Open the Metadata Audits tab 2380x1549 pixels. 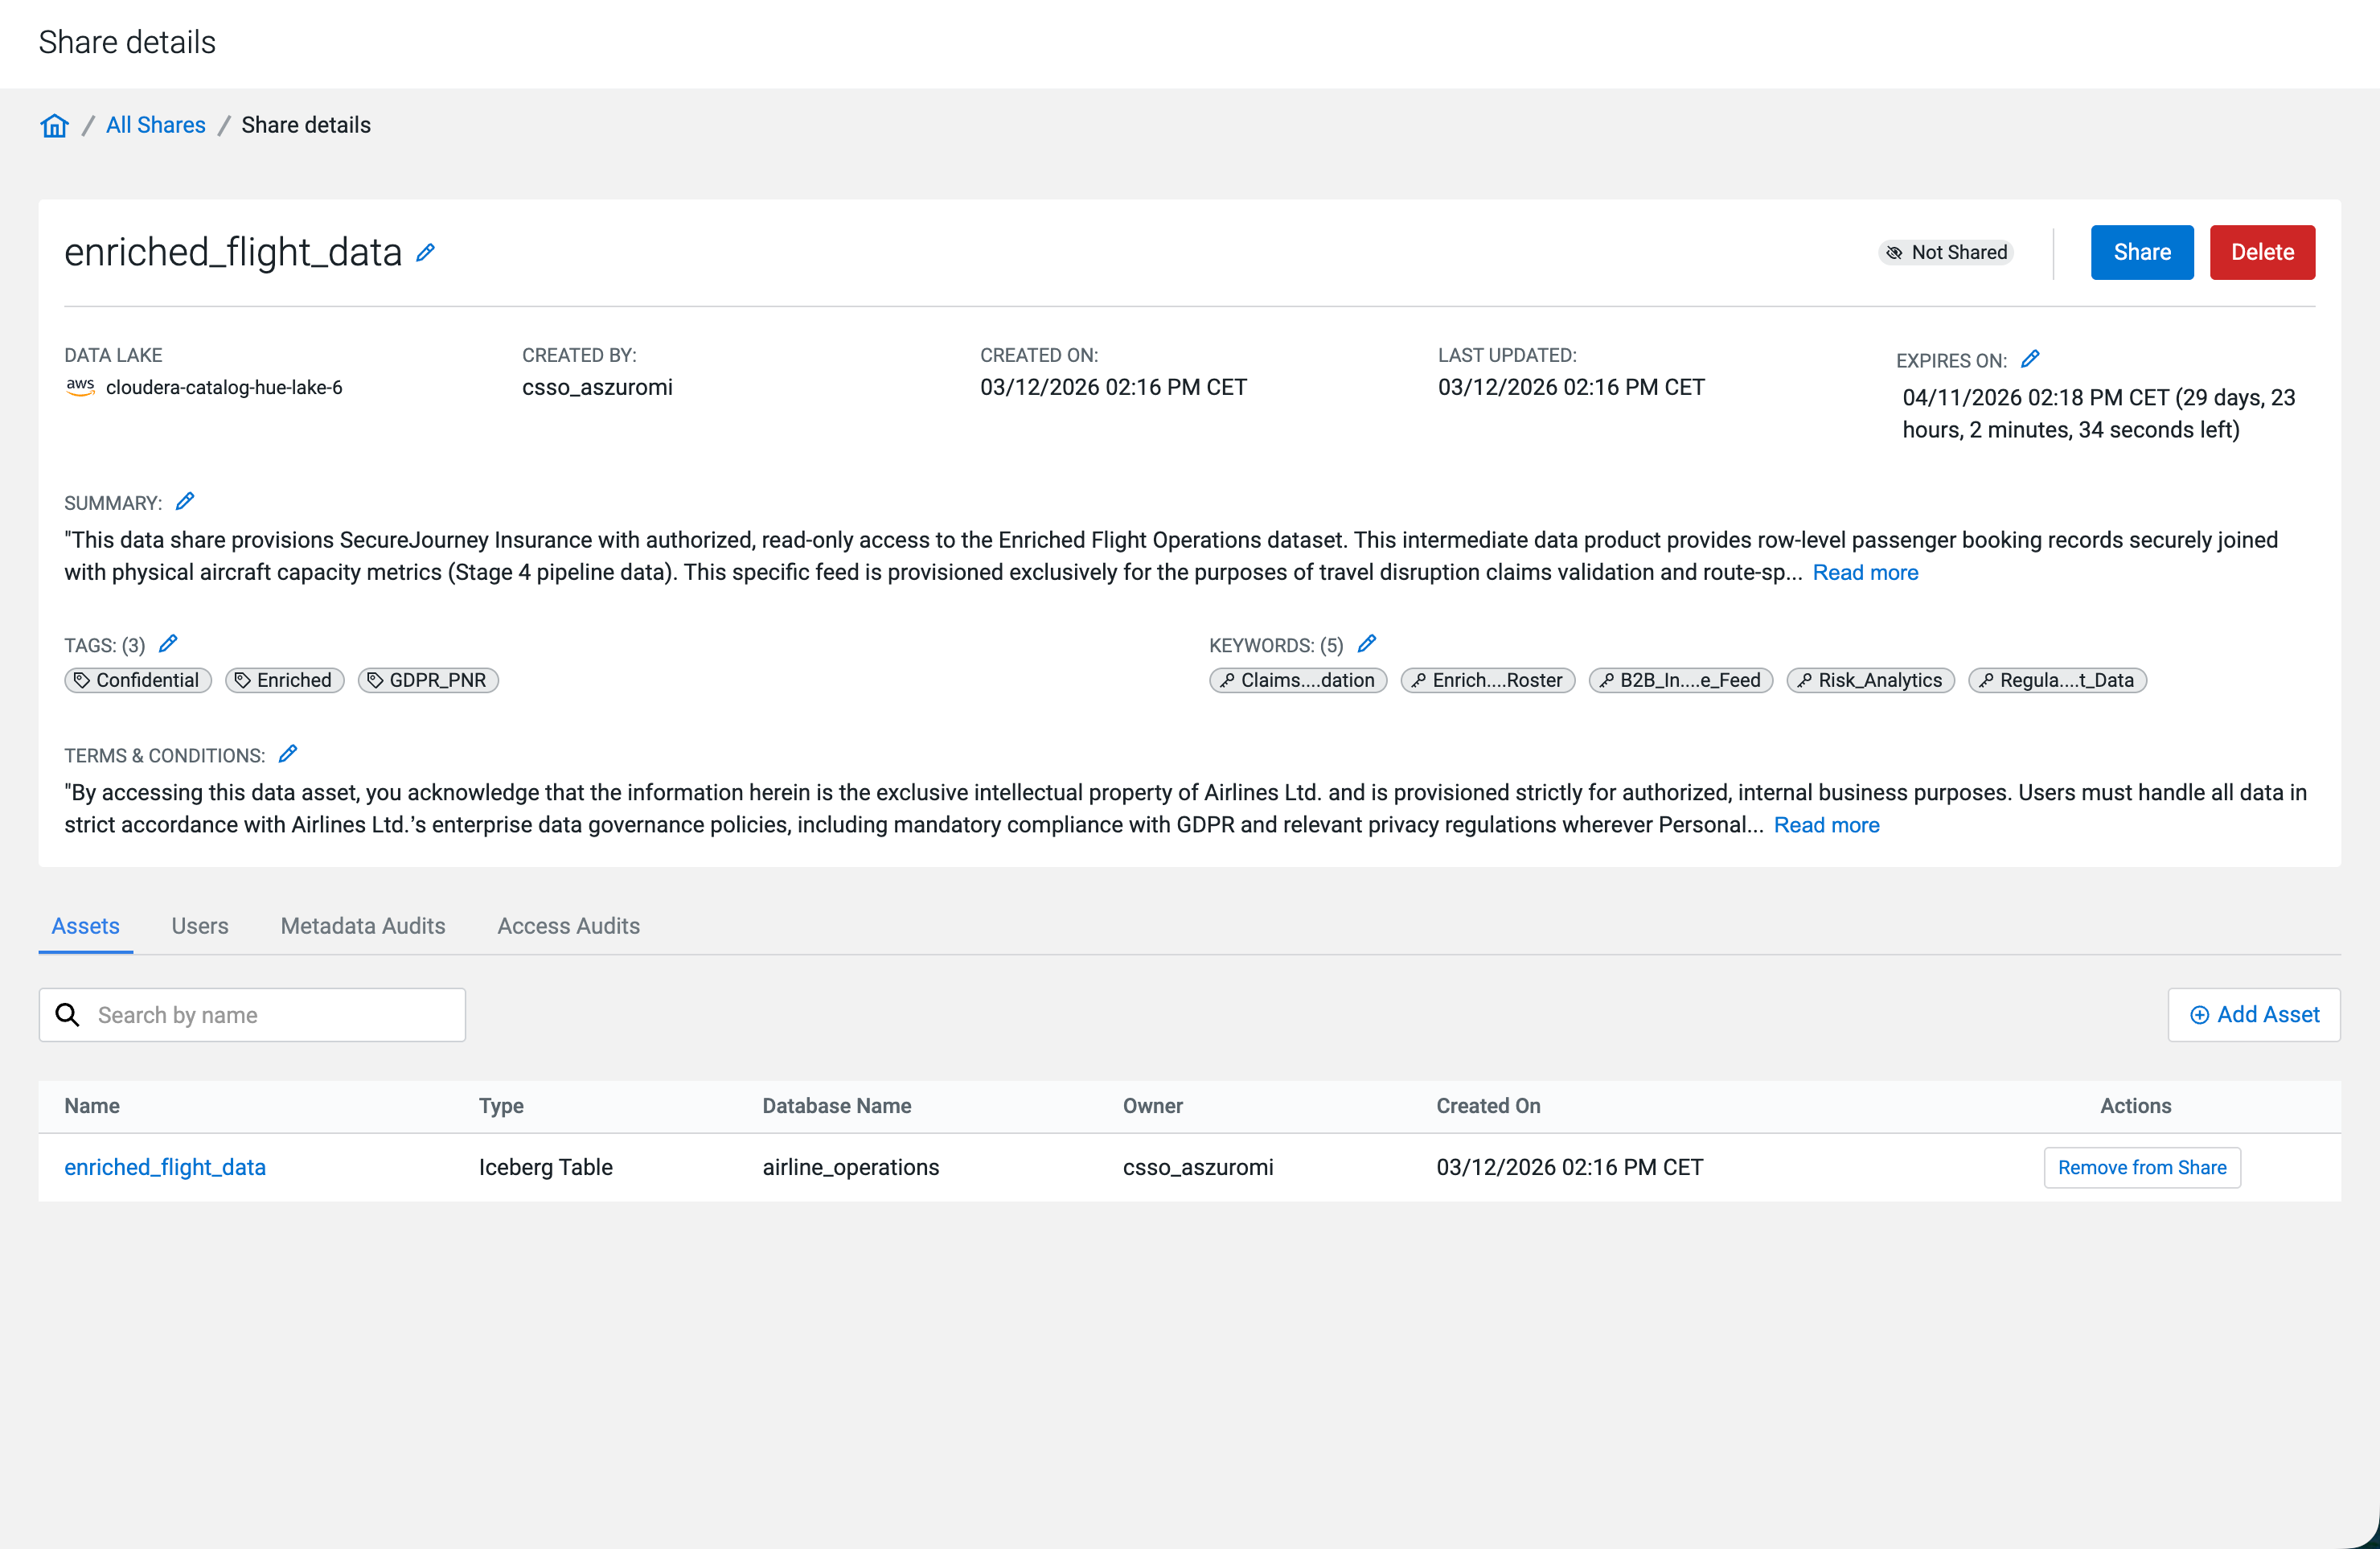tap(363, 926)
